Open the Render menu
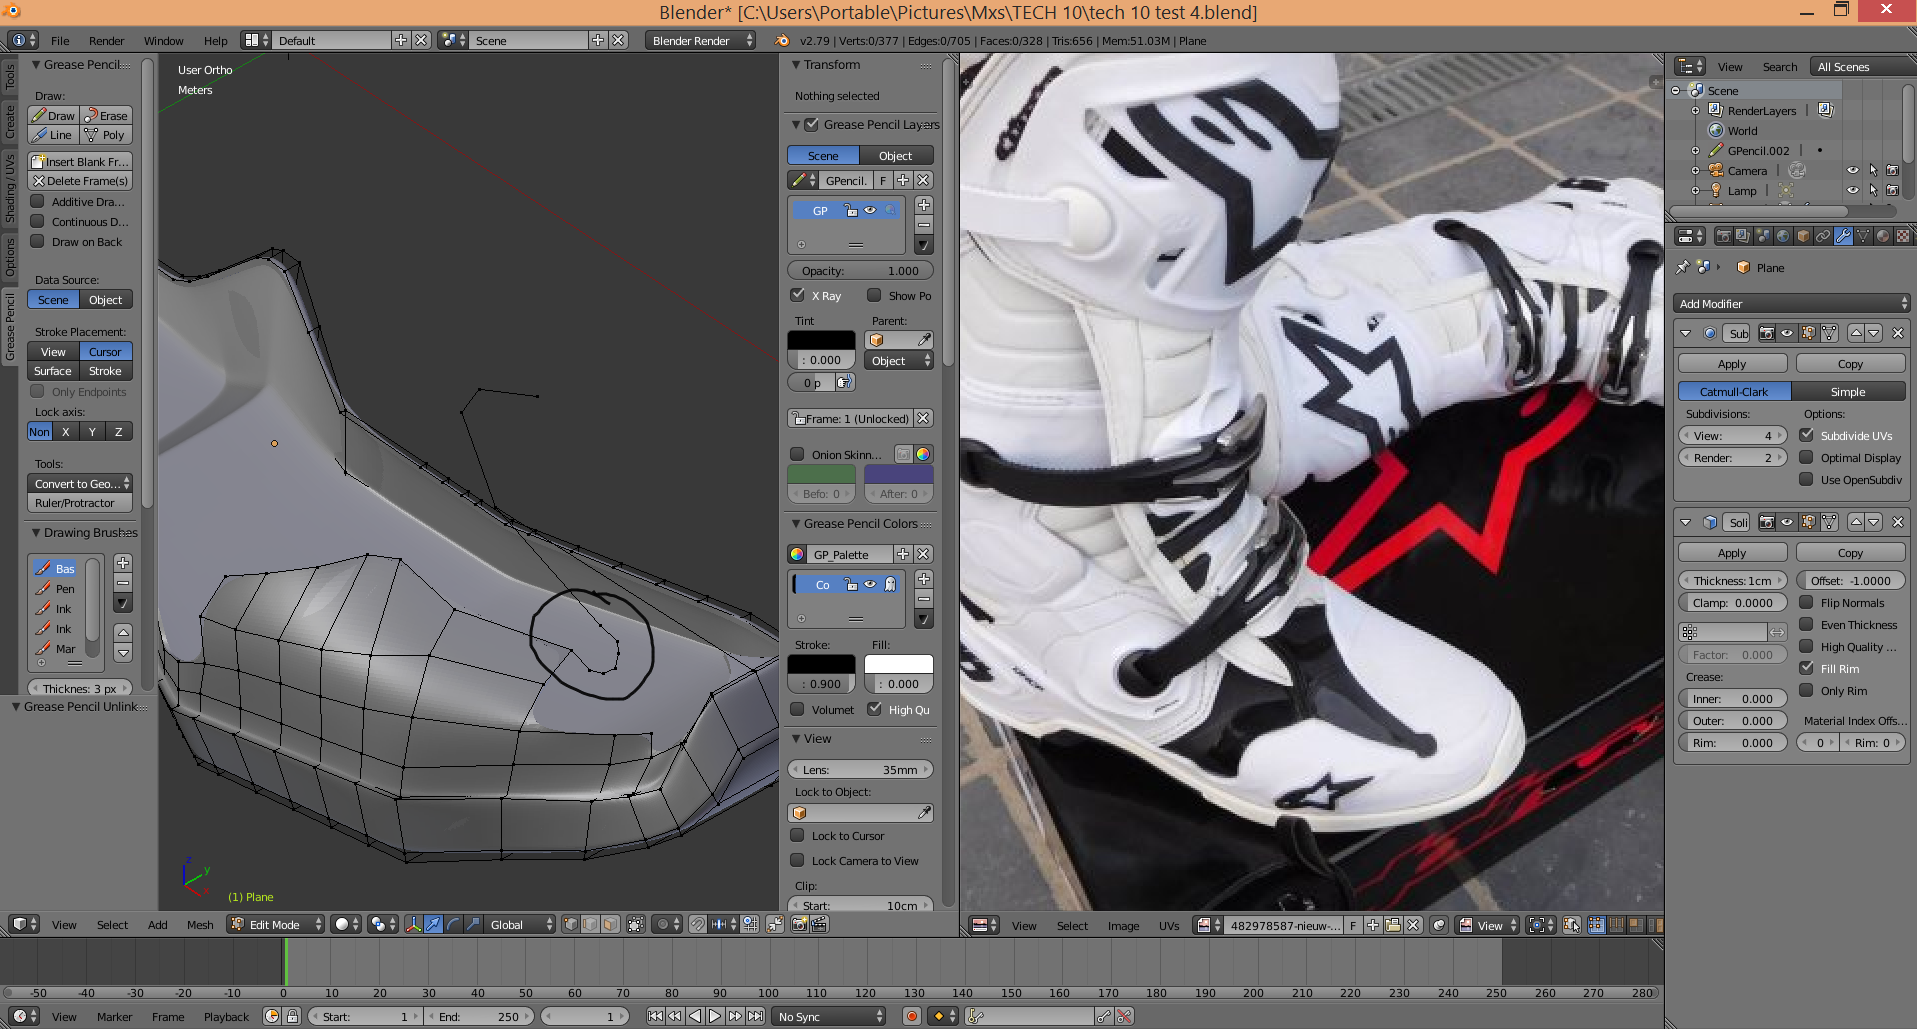 tap(106, 41)
